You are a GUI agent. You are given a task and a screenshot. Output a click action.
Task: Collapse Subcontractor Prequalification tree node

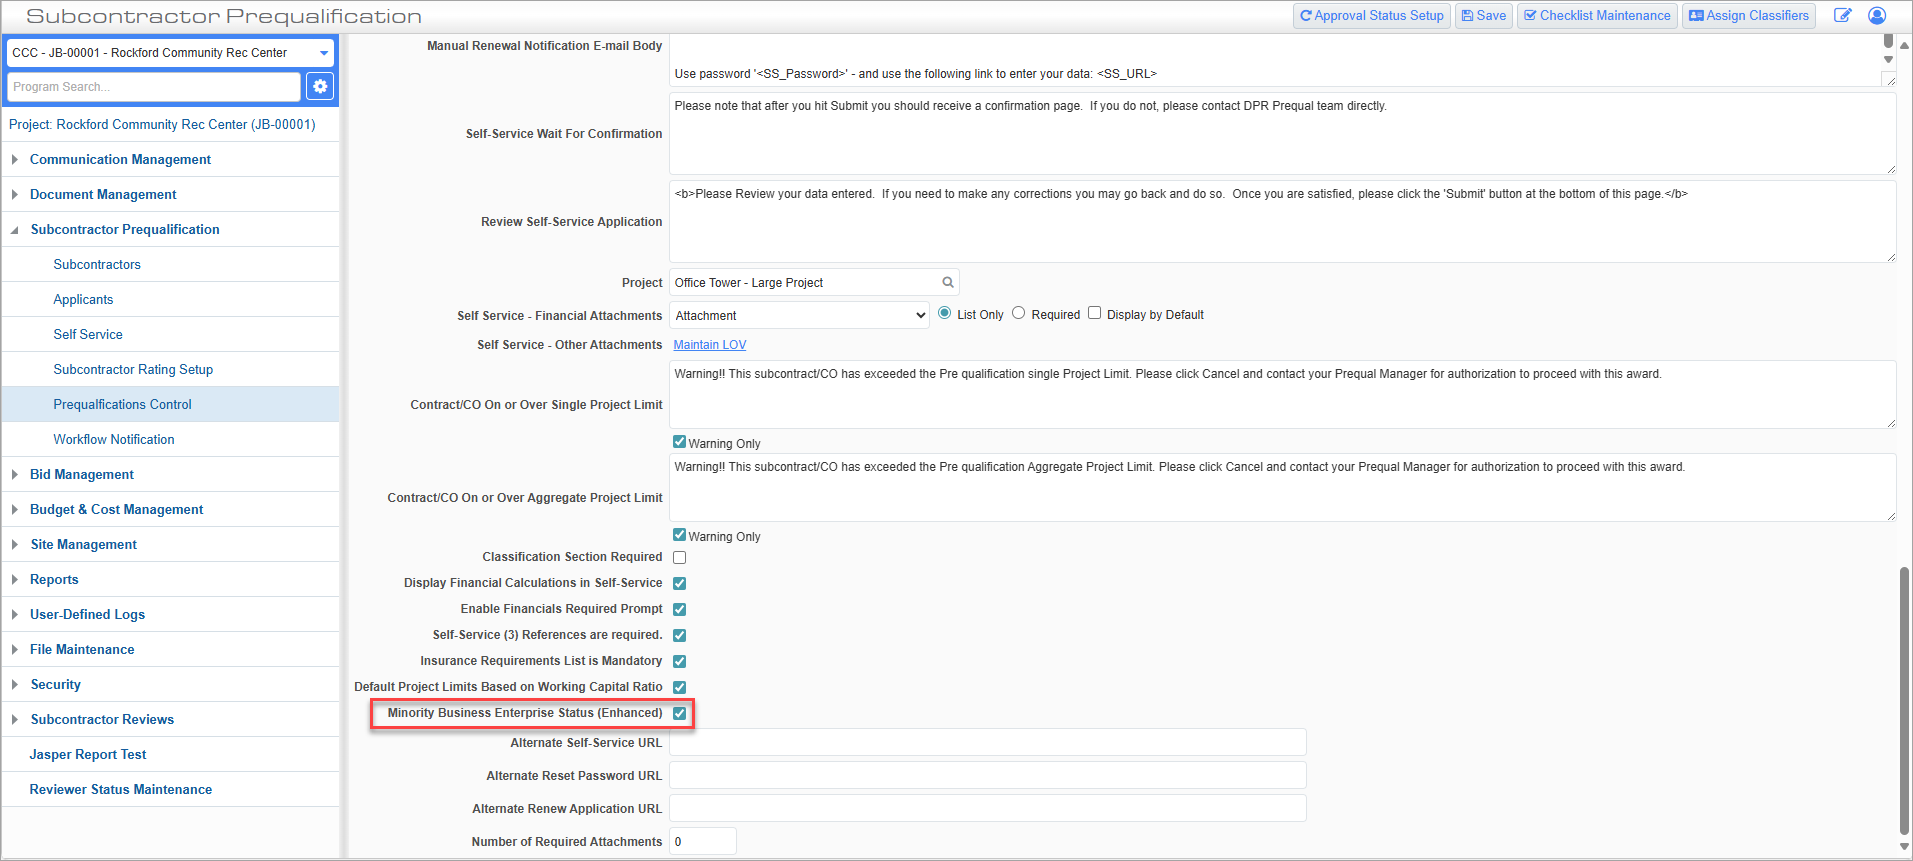coord(15,230)
